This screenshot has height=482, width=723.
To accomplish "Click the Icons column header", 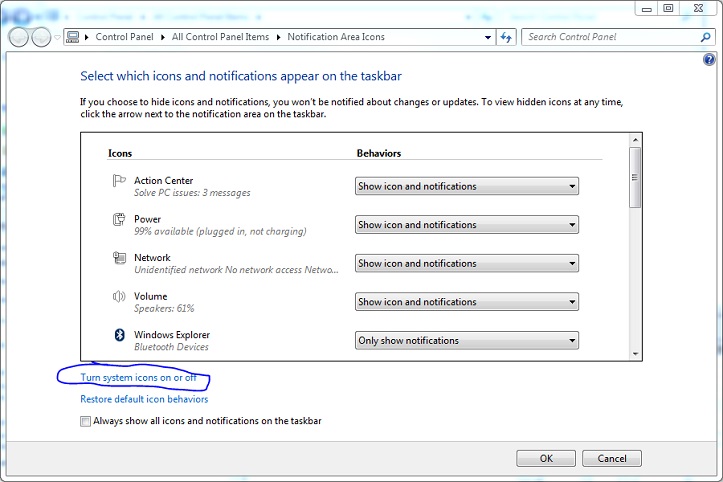I will point(120,153).
